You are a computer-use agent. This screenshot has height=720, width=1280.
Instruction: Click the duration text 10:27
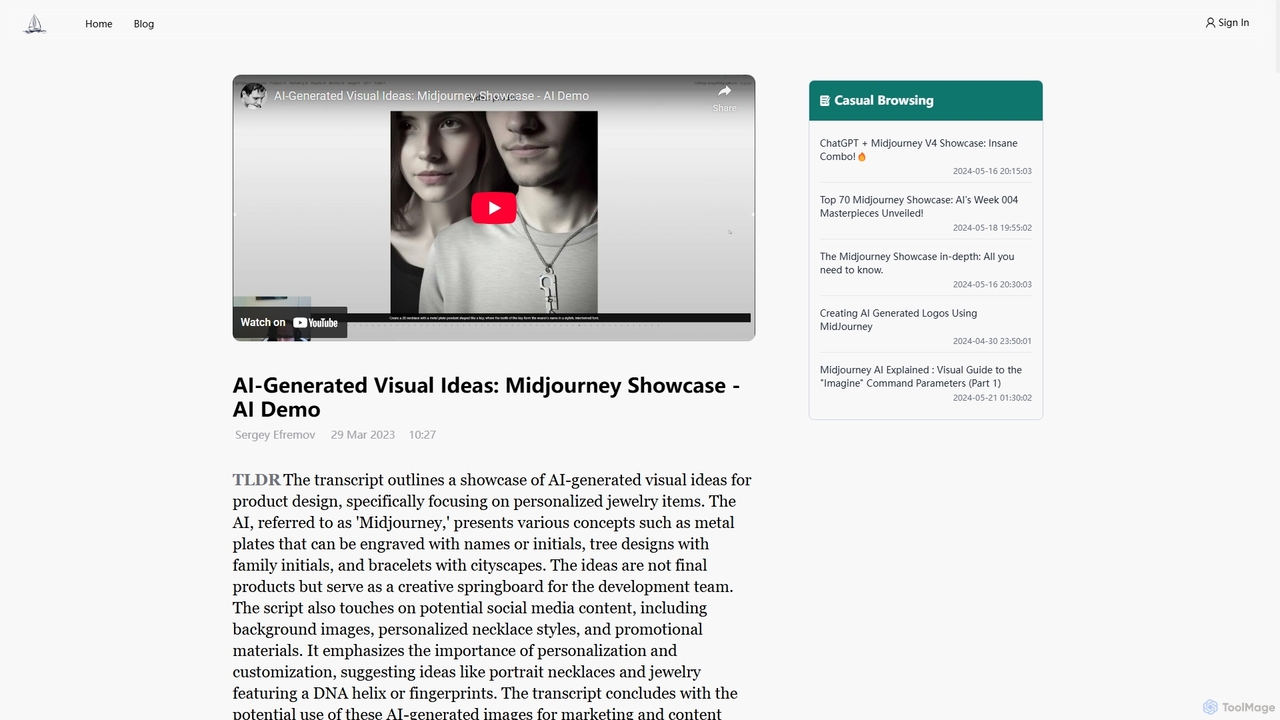(x=422, y=435)
